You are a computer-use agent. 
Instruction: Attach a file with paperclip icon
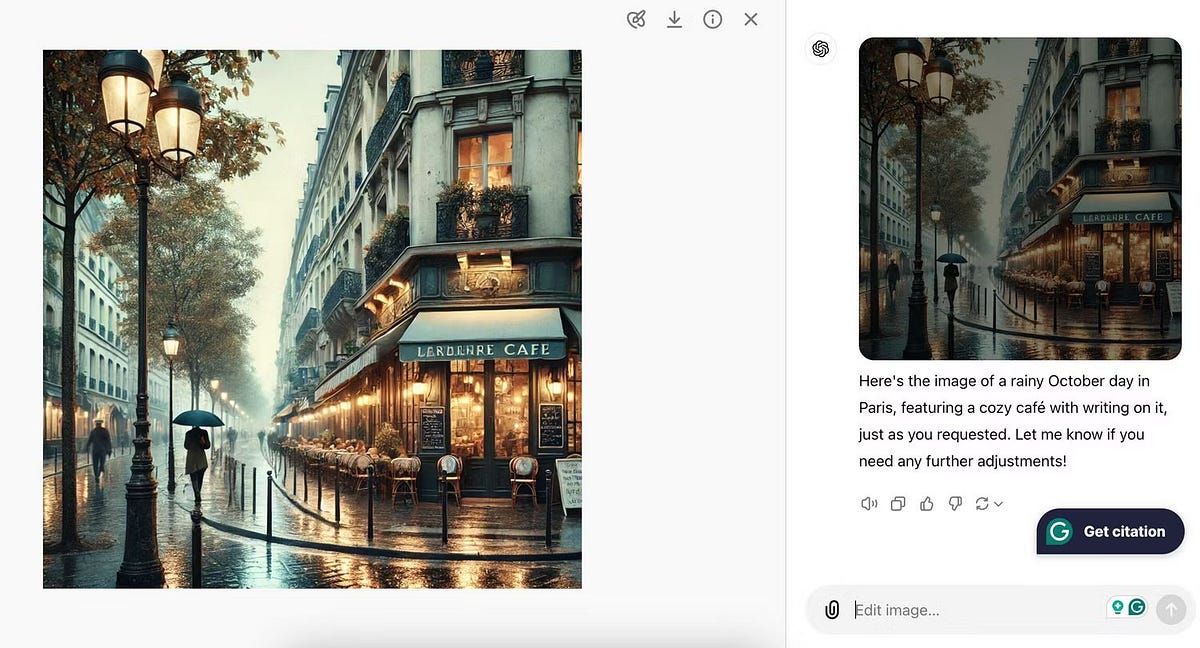[x=831, y=609]
